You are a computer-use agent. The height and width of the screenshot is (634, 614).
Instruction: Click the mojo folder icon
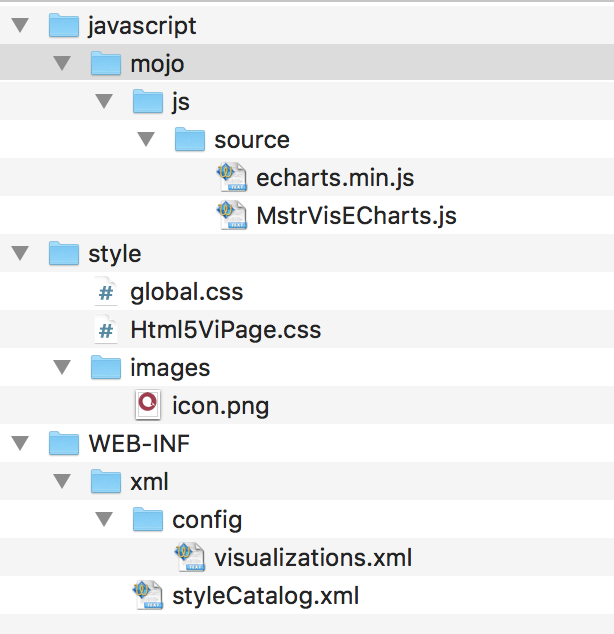click(x=106, y=64)
